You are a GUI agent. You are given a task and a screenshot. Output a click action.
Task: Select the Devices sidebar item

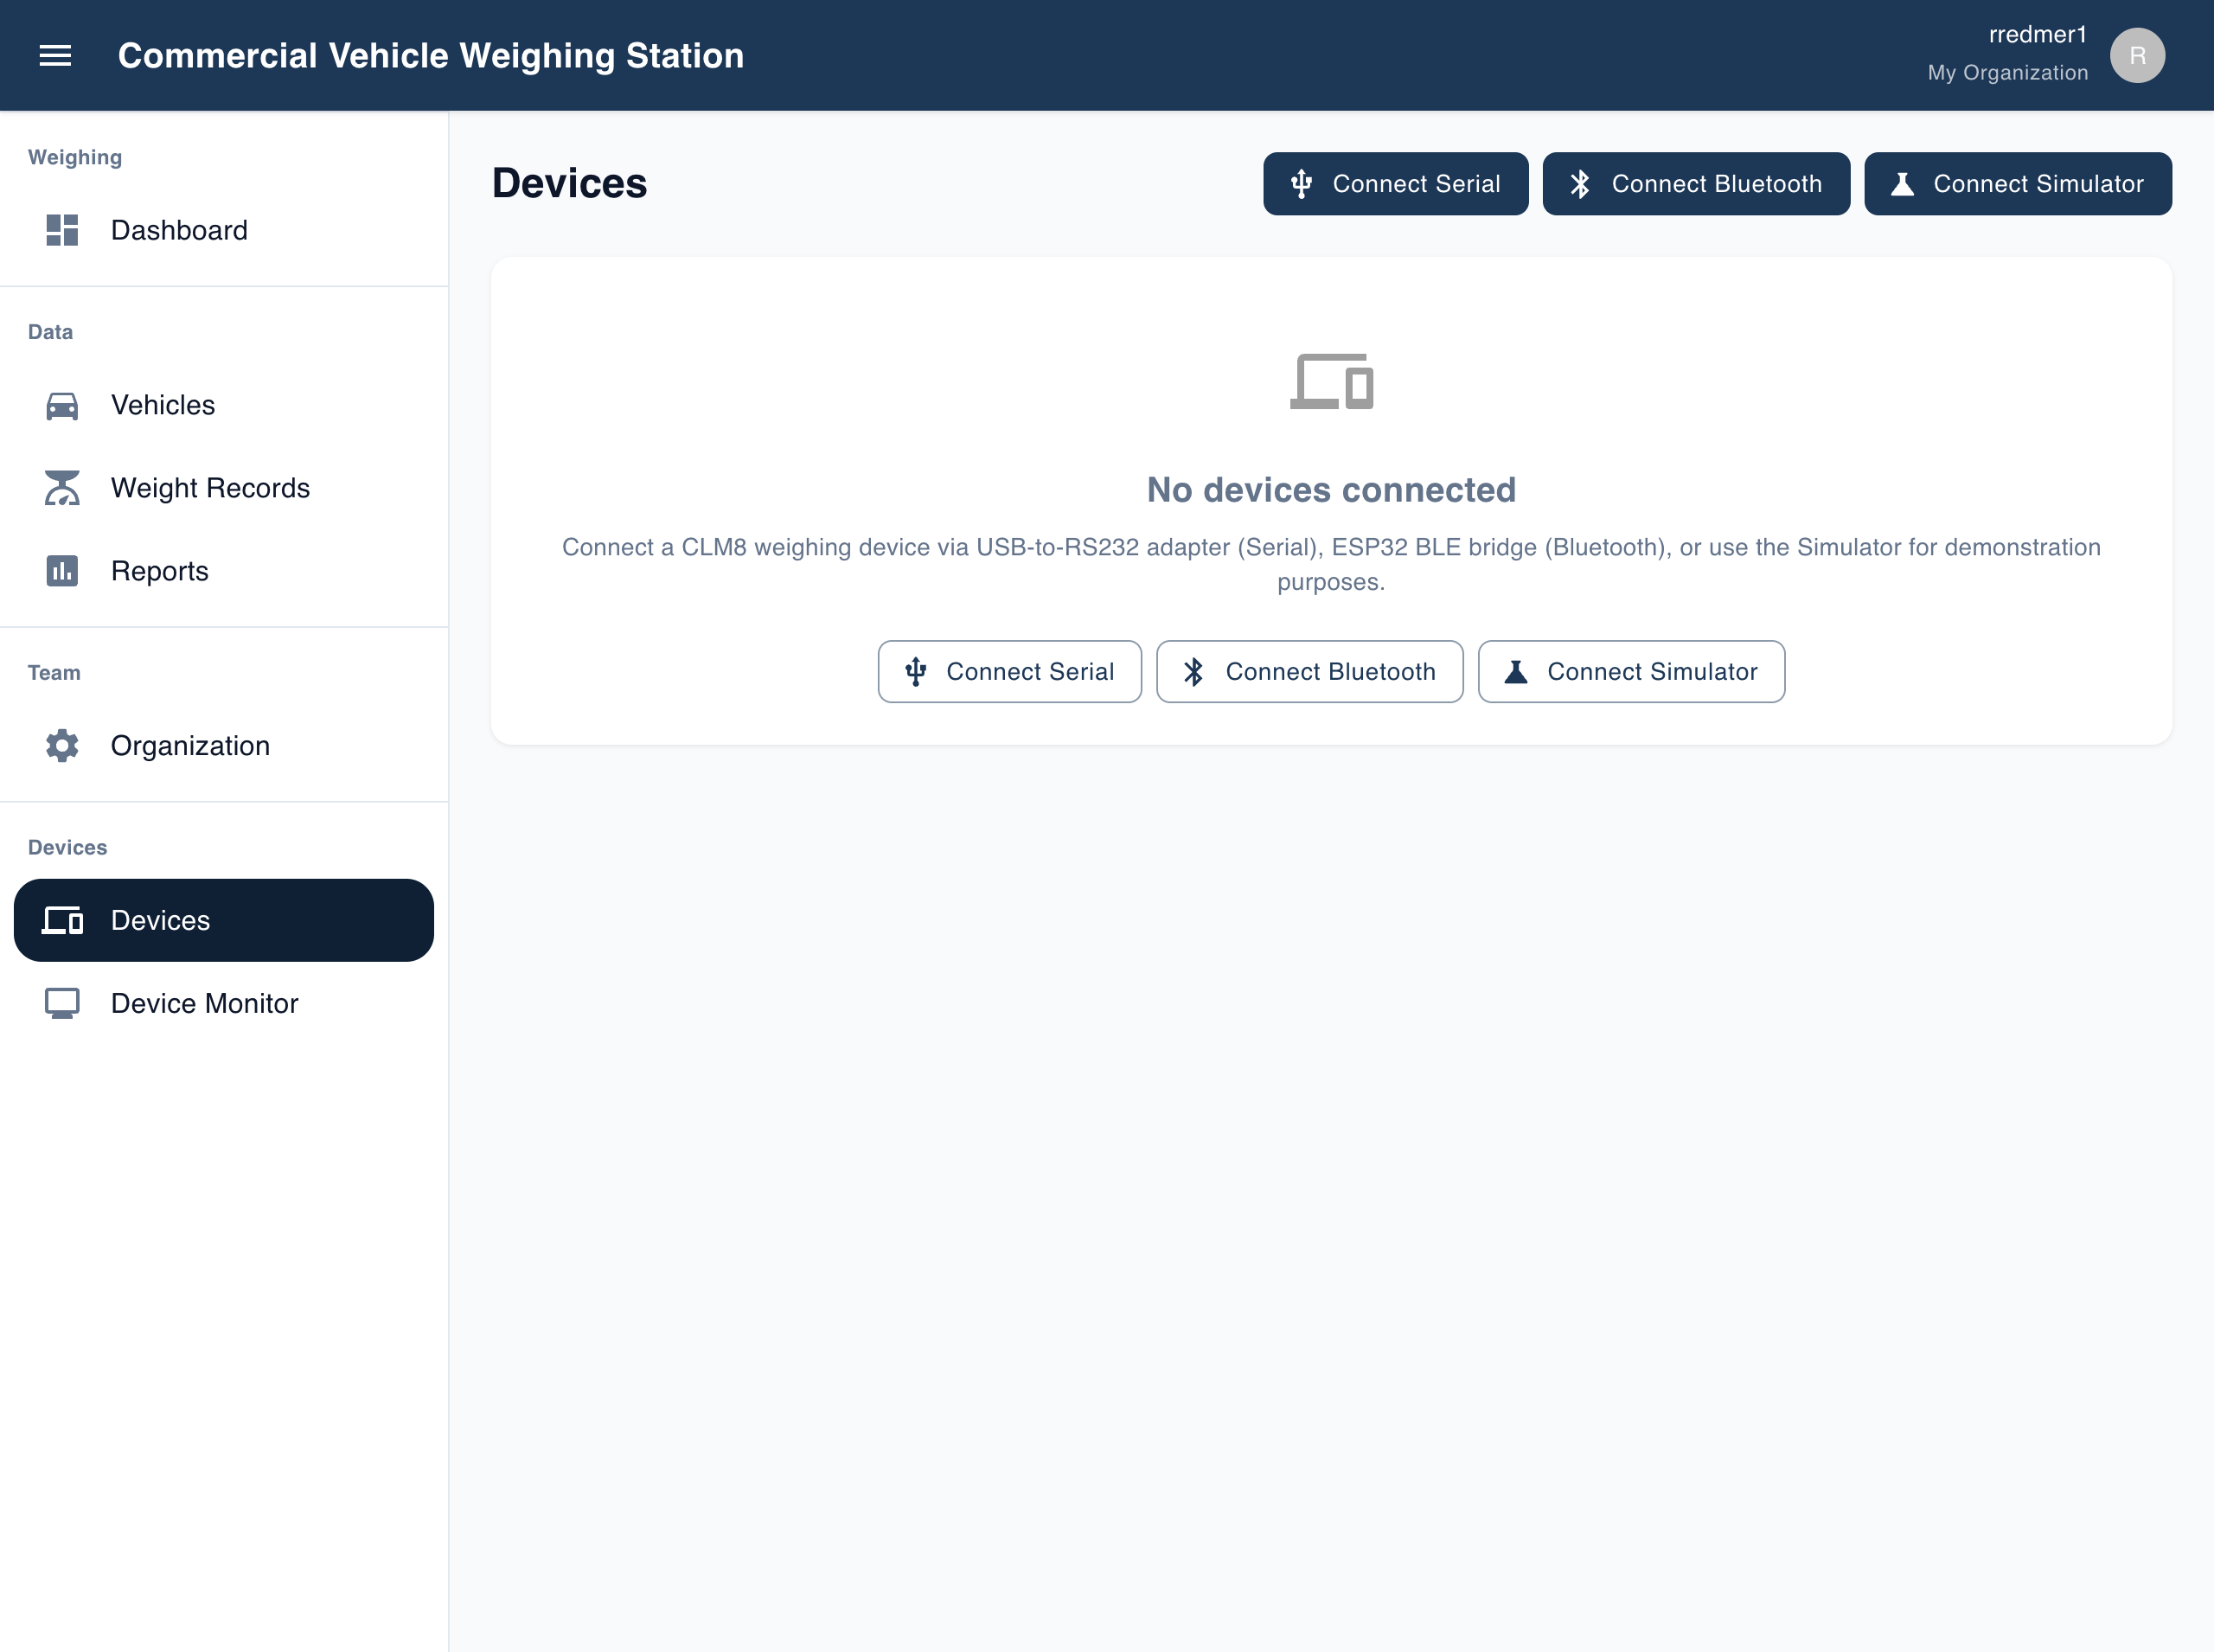pos(224,920)
